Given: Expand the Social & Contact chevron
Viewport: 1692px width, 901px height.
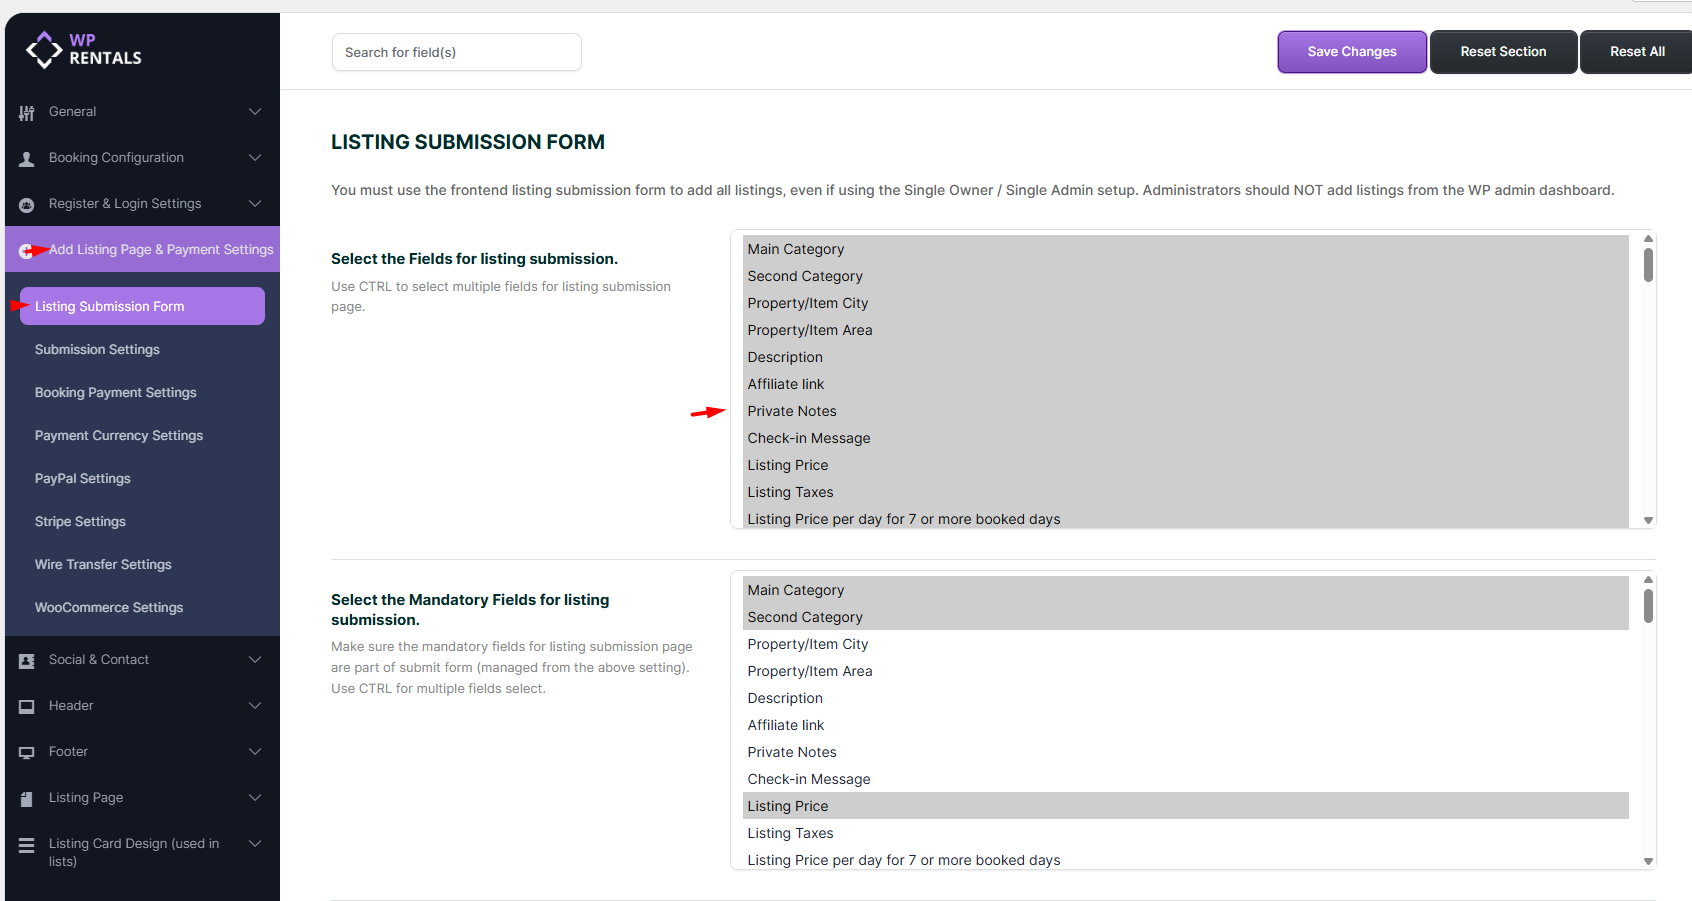Looking at the screenshot, I should pyautogui.click(x=255, y=660).
